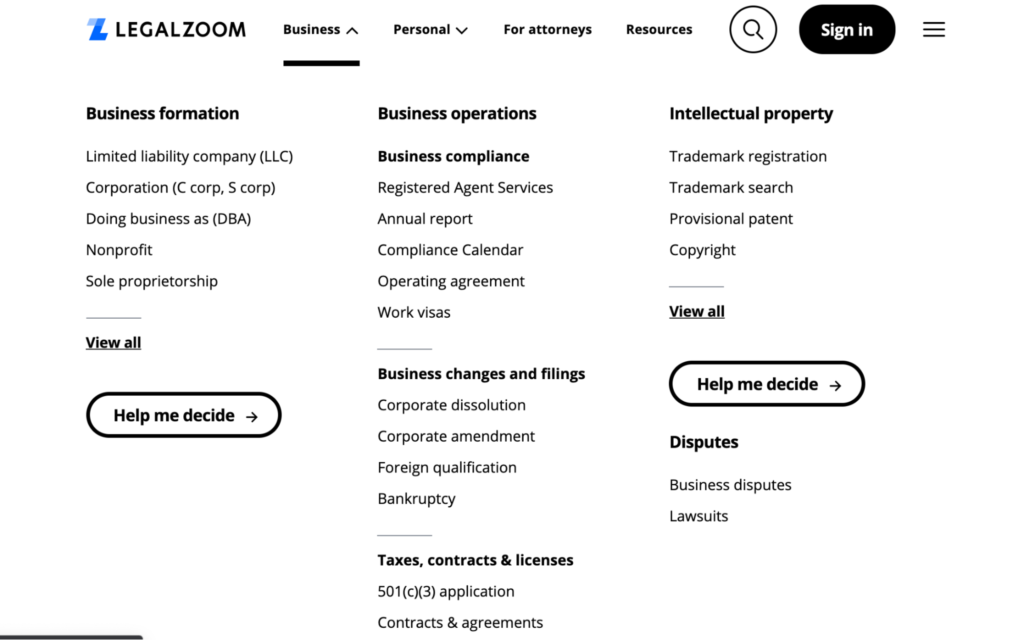Image resolution: width=1024 pixels, height=640 pixels.
Task: Collapse the Business dropdown menu
Action: click(x=320, y=30)
